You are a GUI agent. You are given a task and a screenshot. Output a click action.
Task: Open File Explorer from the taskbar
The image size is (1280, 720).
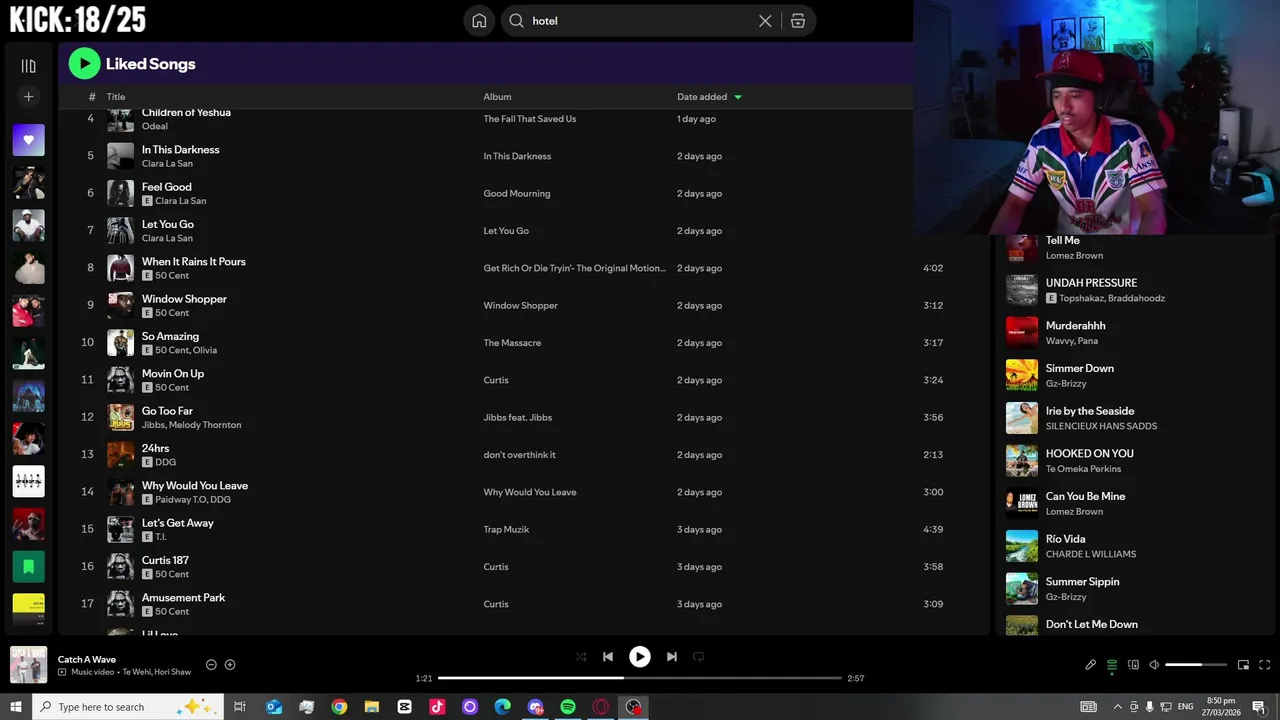point(372,707)
